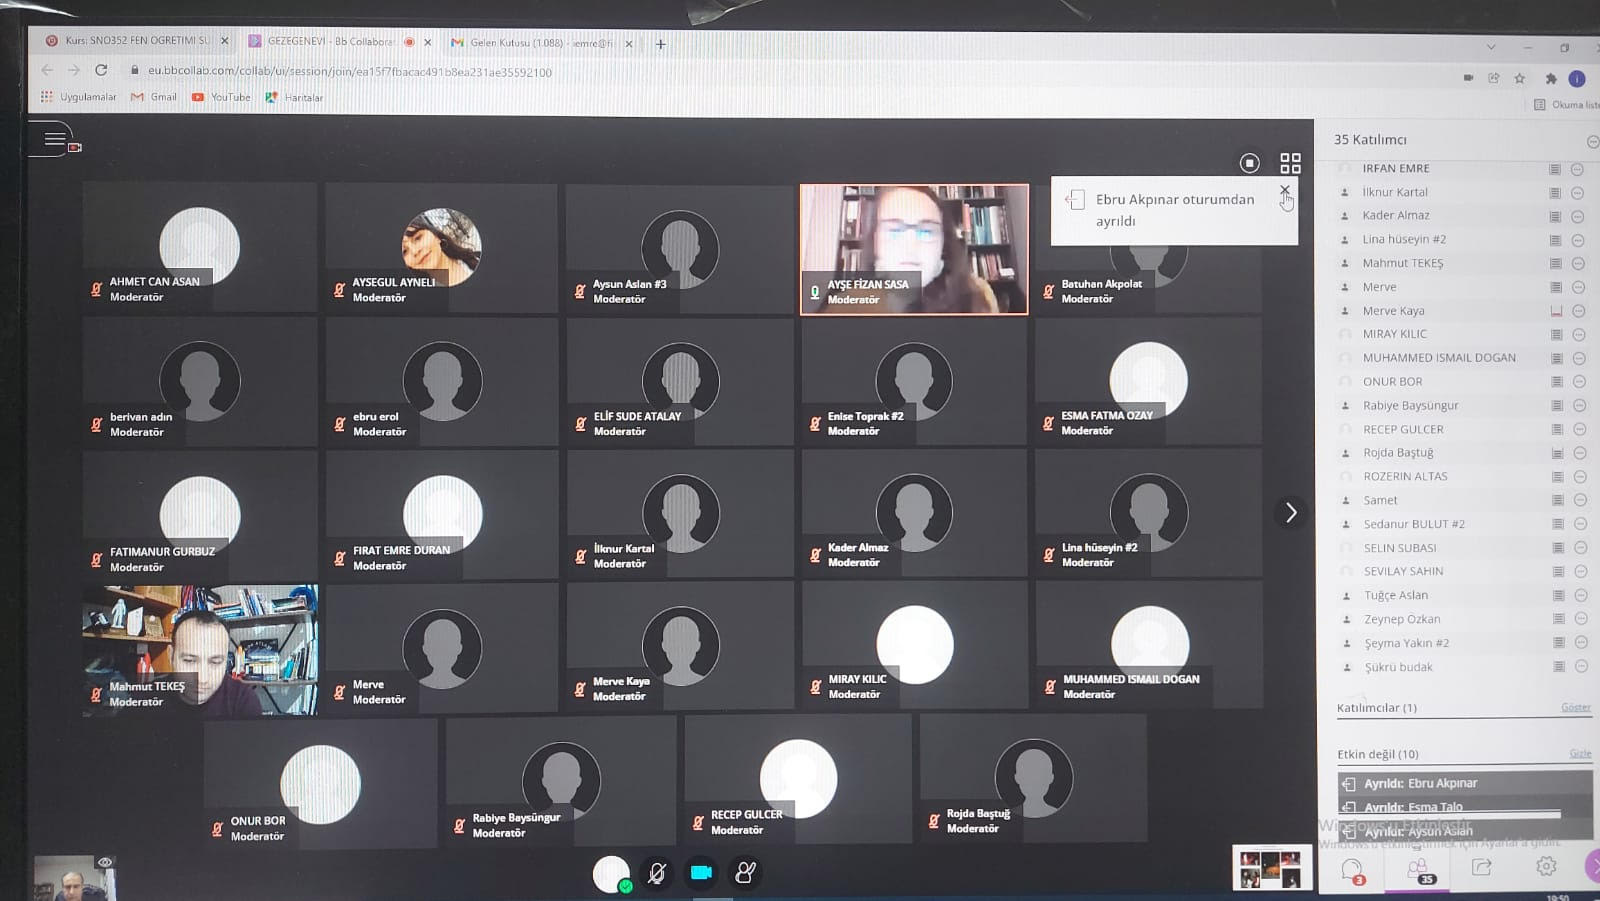Go to next page of participant videos

(x=1291, y=513)
